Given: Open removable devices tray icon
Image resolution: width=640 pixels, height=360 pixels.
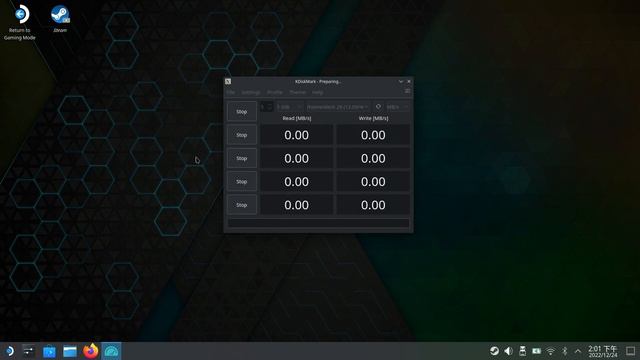Looking at the screenshot, I should tap(522, 351).
